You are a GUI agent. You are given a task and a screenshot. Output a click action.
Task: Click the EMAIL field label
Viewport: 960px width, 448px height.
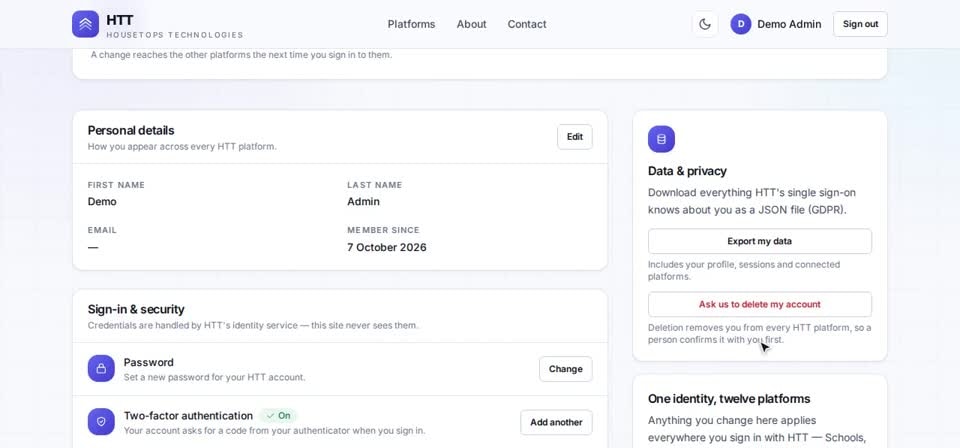[x=102, y=230]
